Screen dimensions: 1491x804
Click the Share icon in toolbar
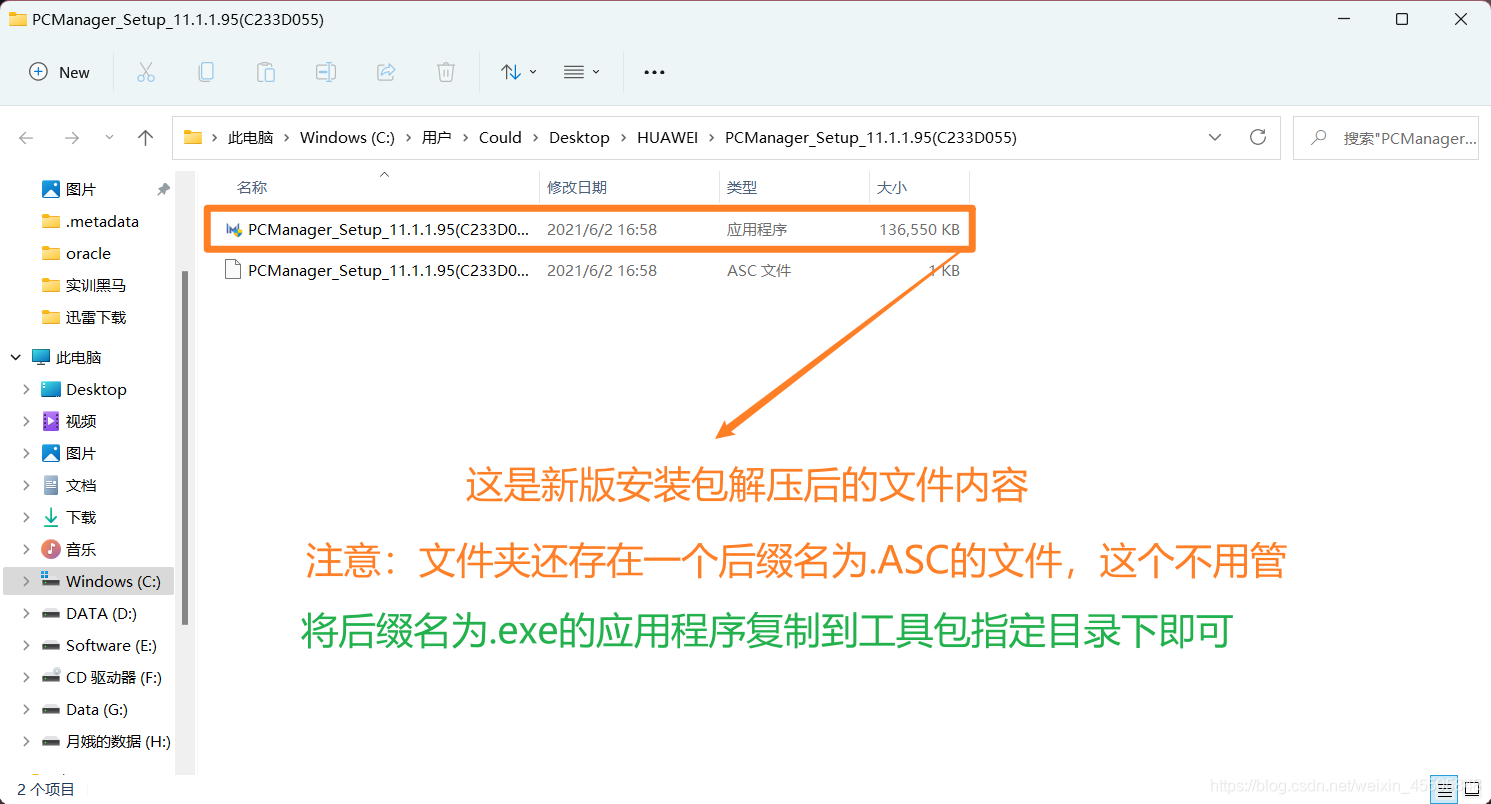386,72
